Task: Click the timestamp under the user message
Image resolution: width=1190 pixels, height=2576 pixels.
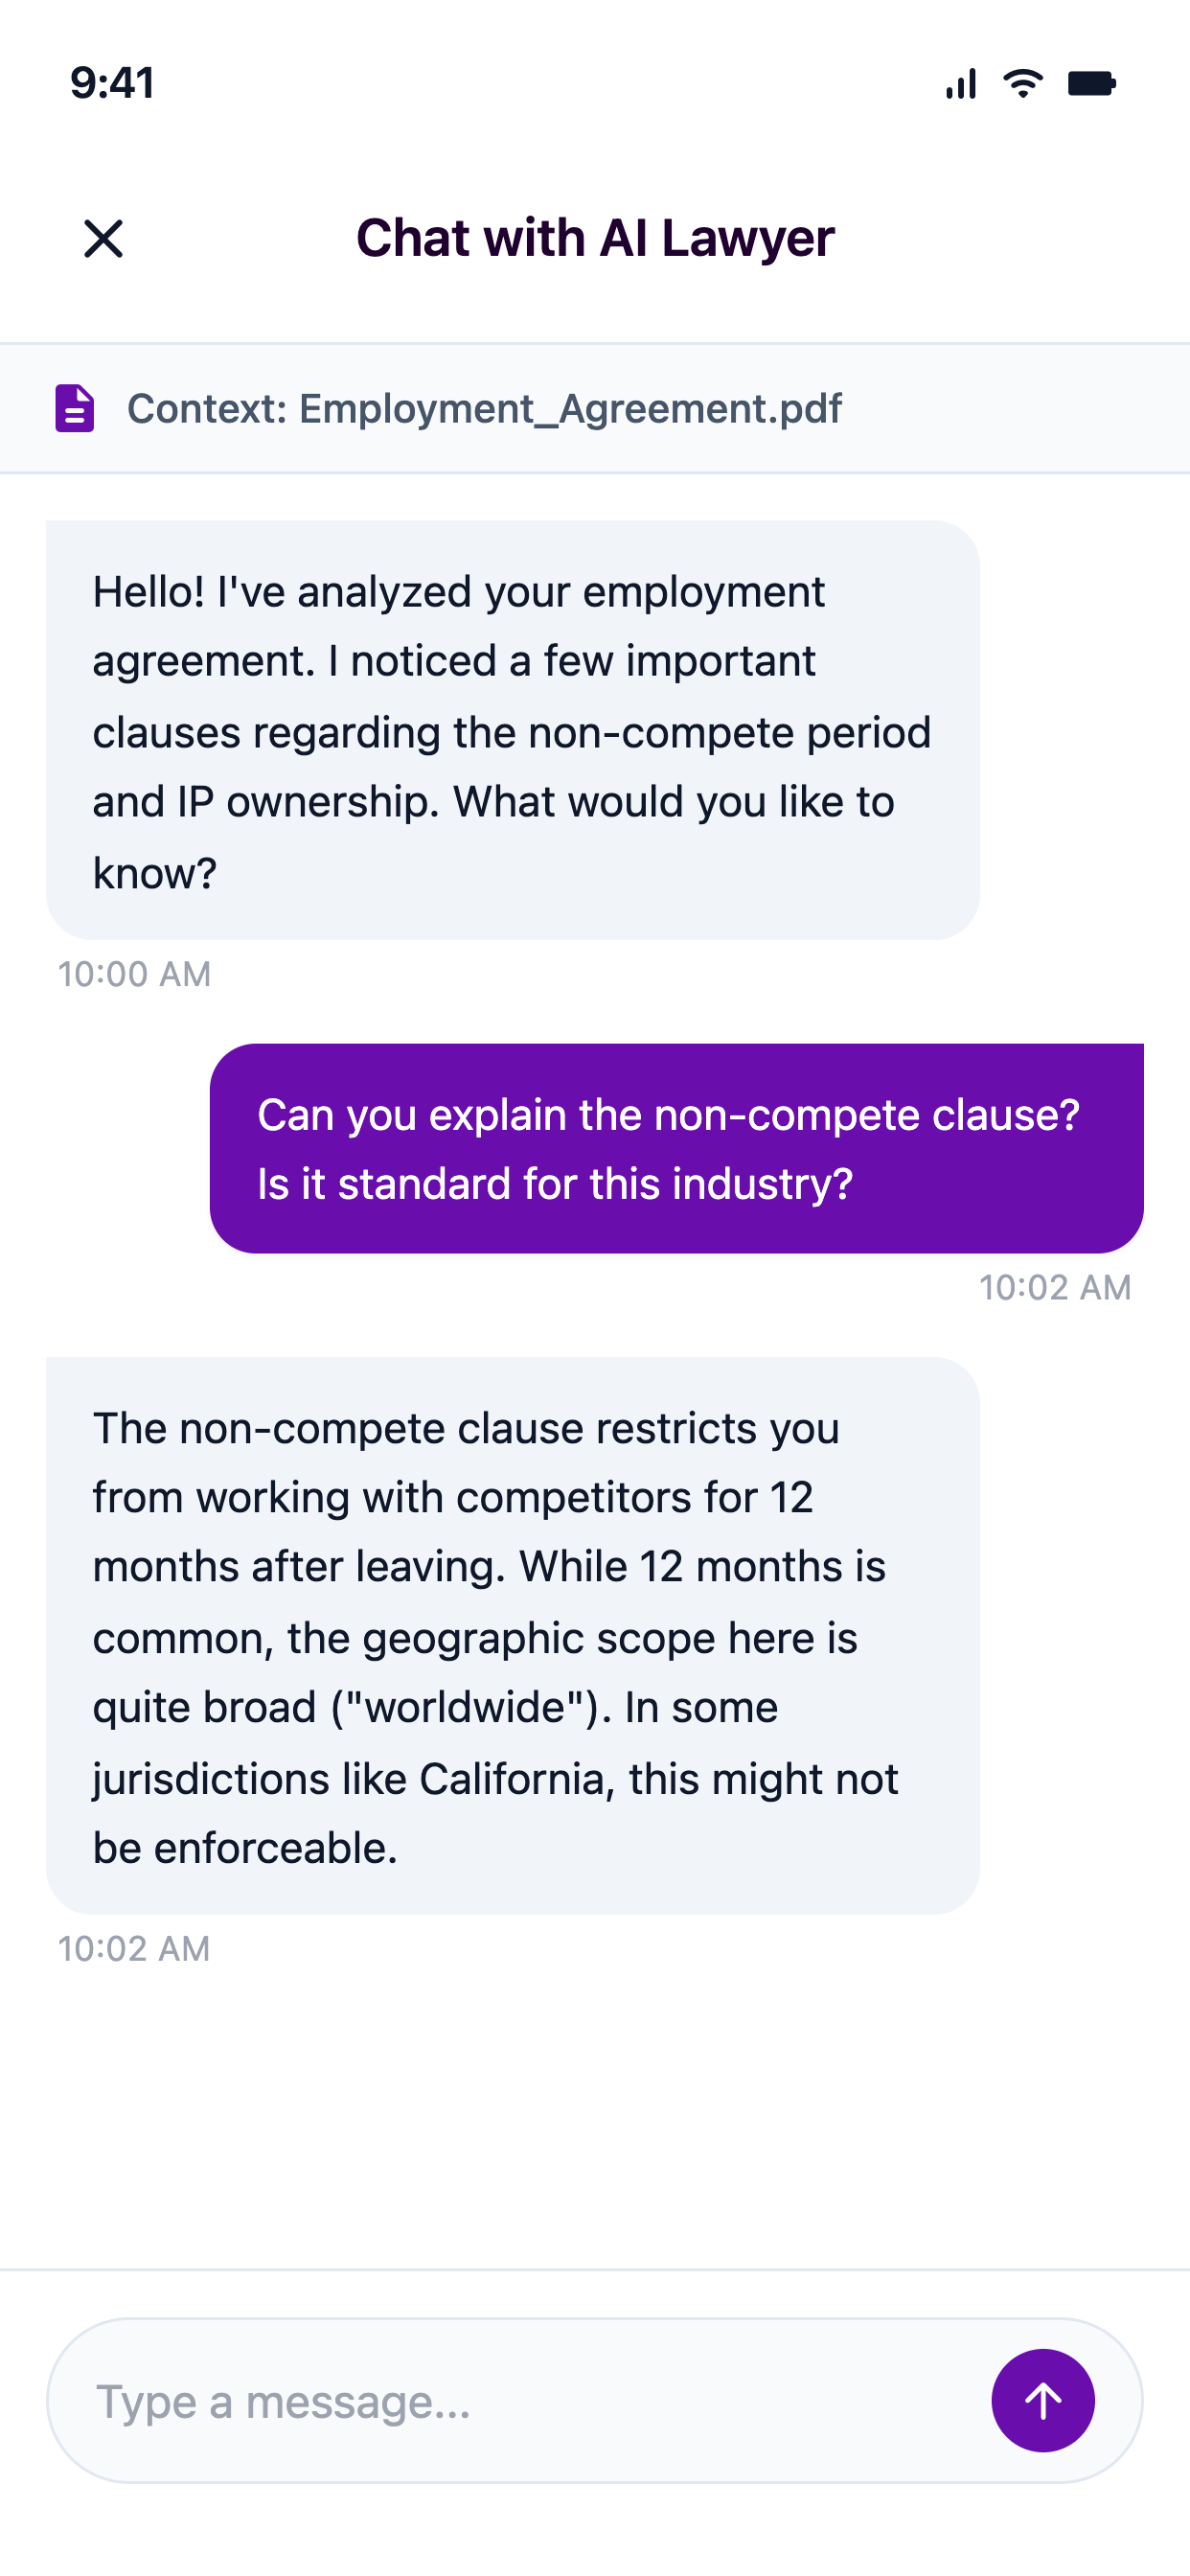Action: [x=1054, y=1287]
